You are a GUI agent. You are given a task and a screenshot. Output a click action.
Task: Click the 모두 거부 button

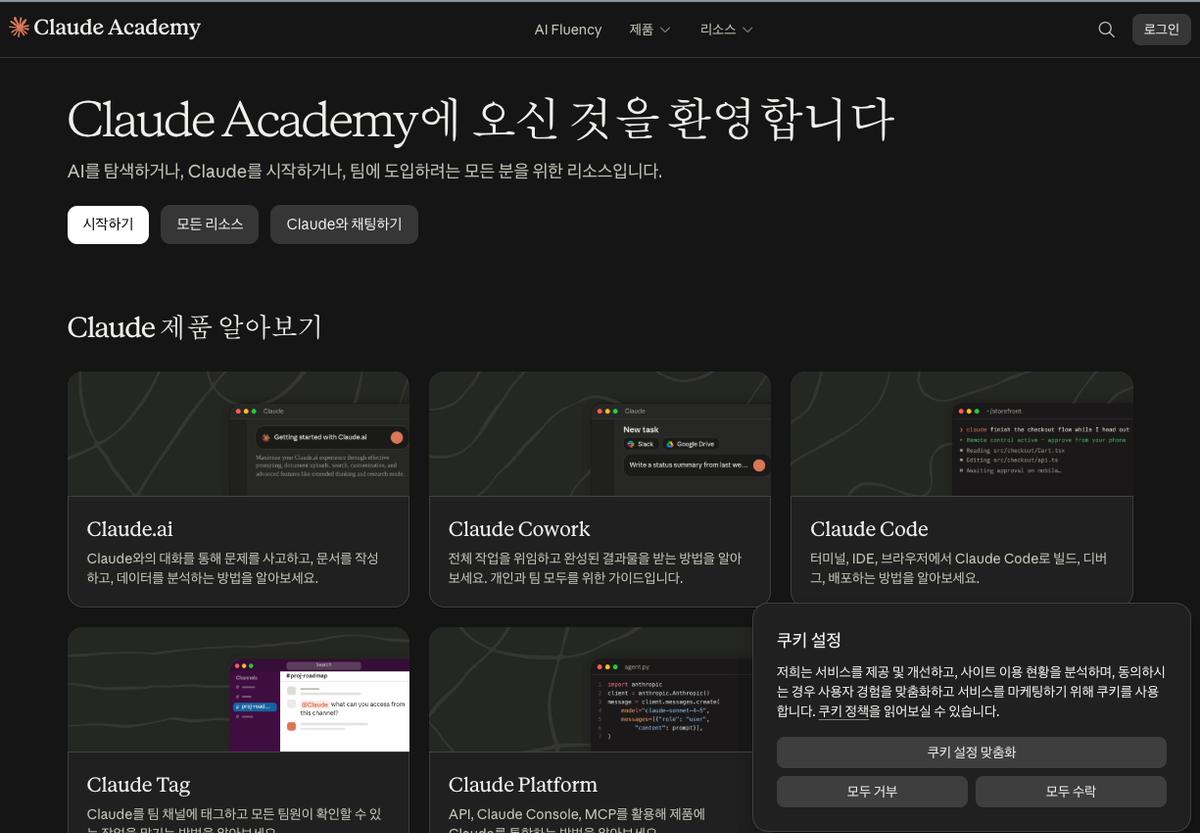(x=872, y=791)
